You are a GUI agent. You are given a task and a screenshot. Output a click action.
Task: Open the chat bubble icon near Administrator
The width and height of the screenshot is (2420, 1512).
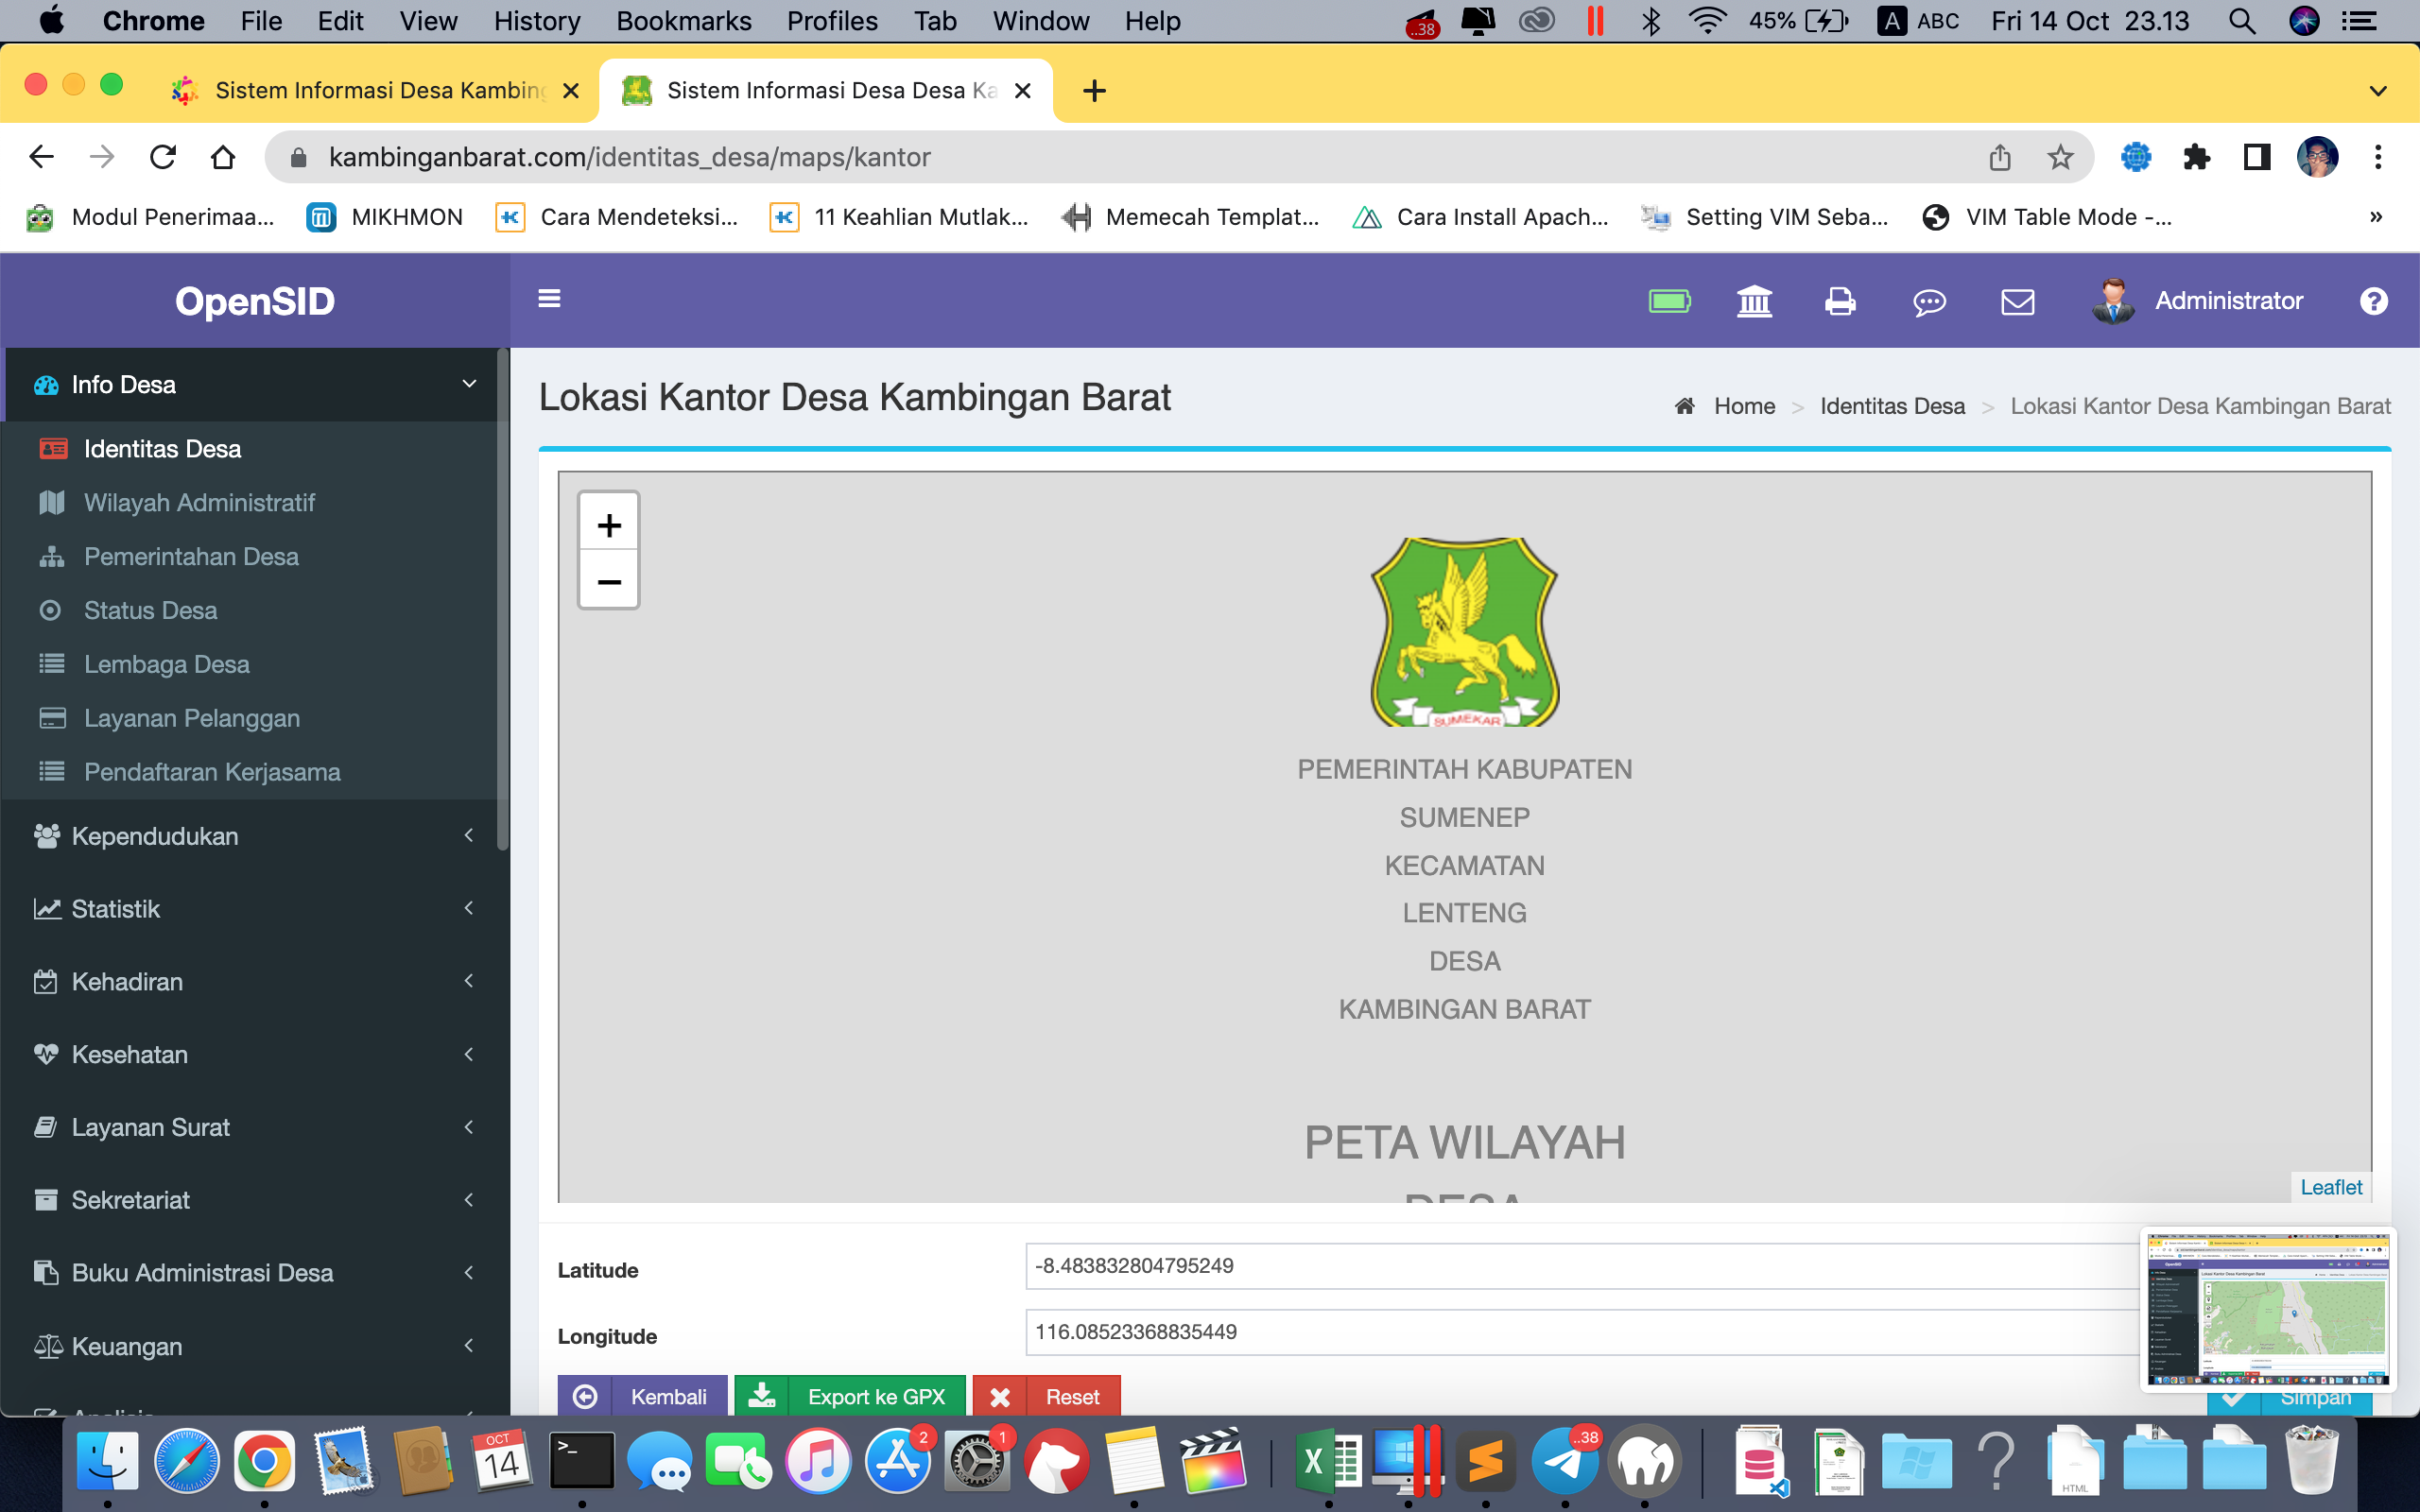point(1928,301)
